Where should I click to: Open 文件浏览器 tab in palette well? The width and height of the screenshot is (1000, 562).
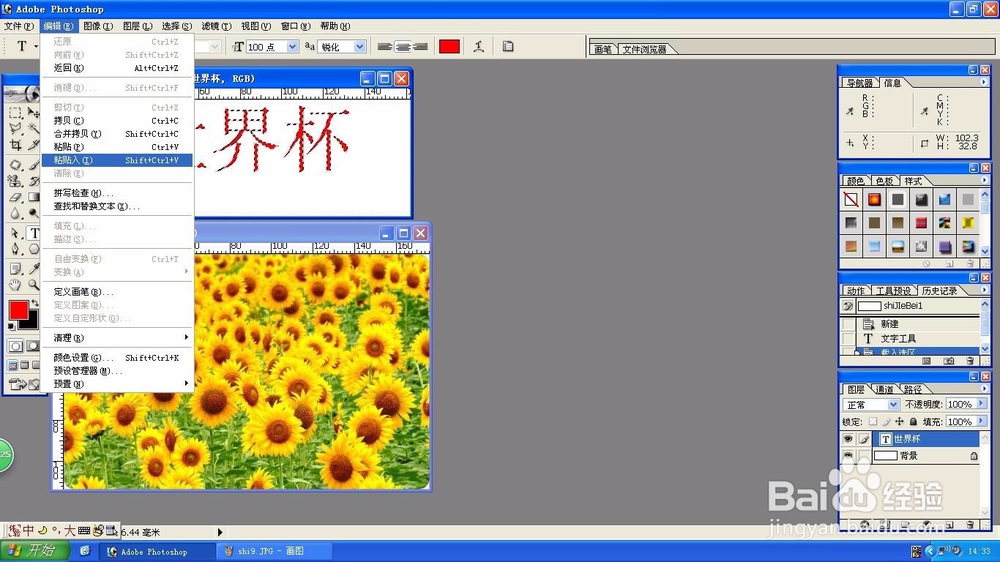coord(644,49)
